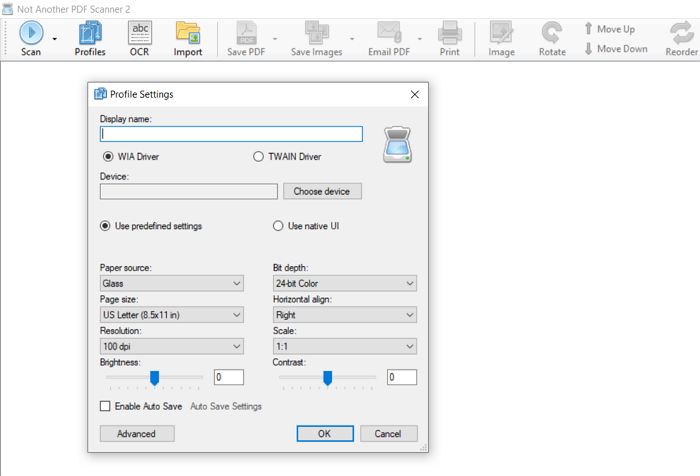This screenshot has height=476, width=700.
Task: Open the Scan dropdown arrow
Action: coord(54,39)
